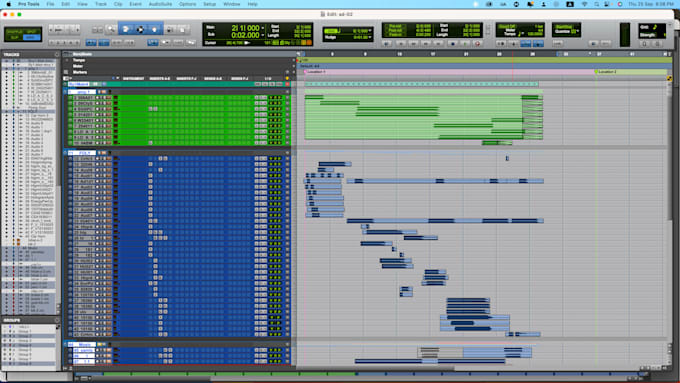680x383 pixels.
Task: Recall zoom preset 1
Action: pos(51,42)
